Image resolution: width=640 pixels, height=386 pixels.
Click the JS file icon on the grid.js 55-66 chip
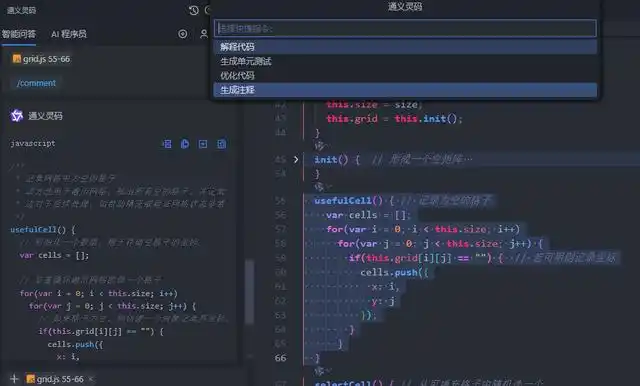(x=17, y=59)
